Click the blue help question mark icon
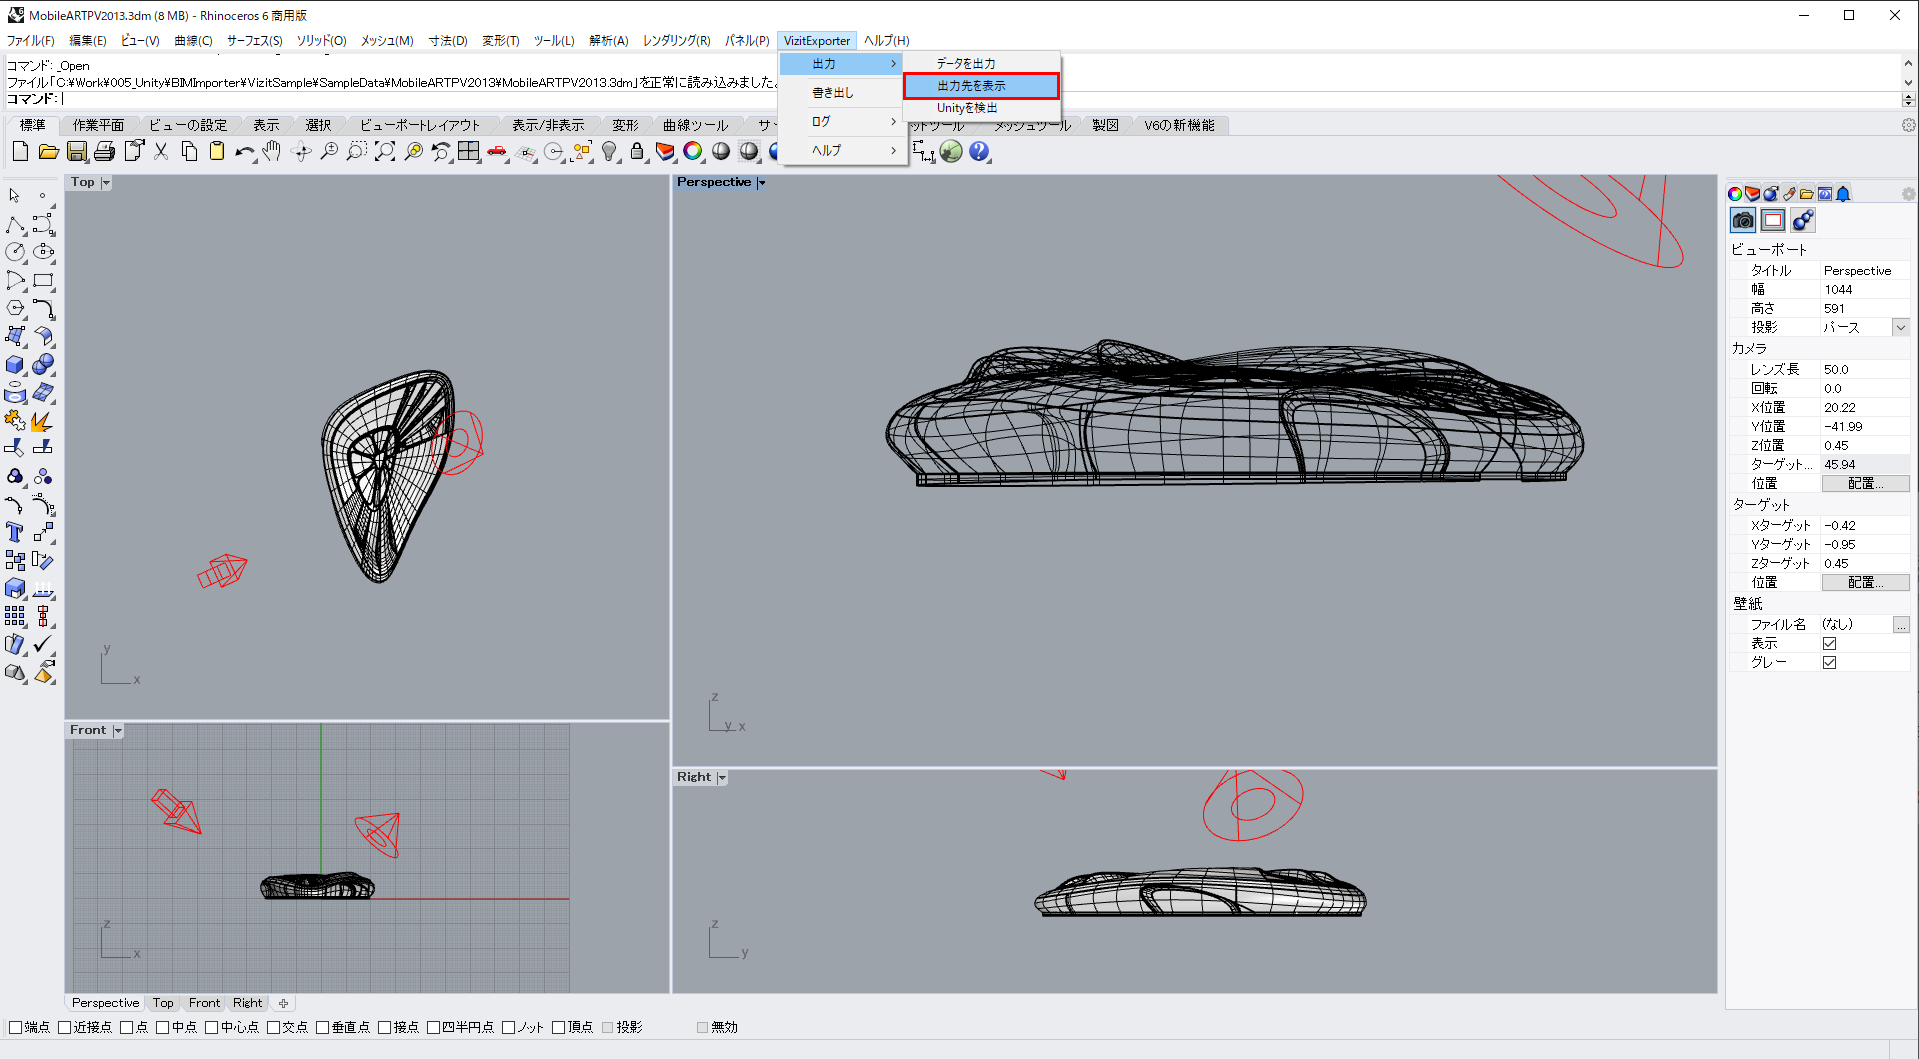The height and width of the screenshot is (1059, 1919). pos(979,151)
